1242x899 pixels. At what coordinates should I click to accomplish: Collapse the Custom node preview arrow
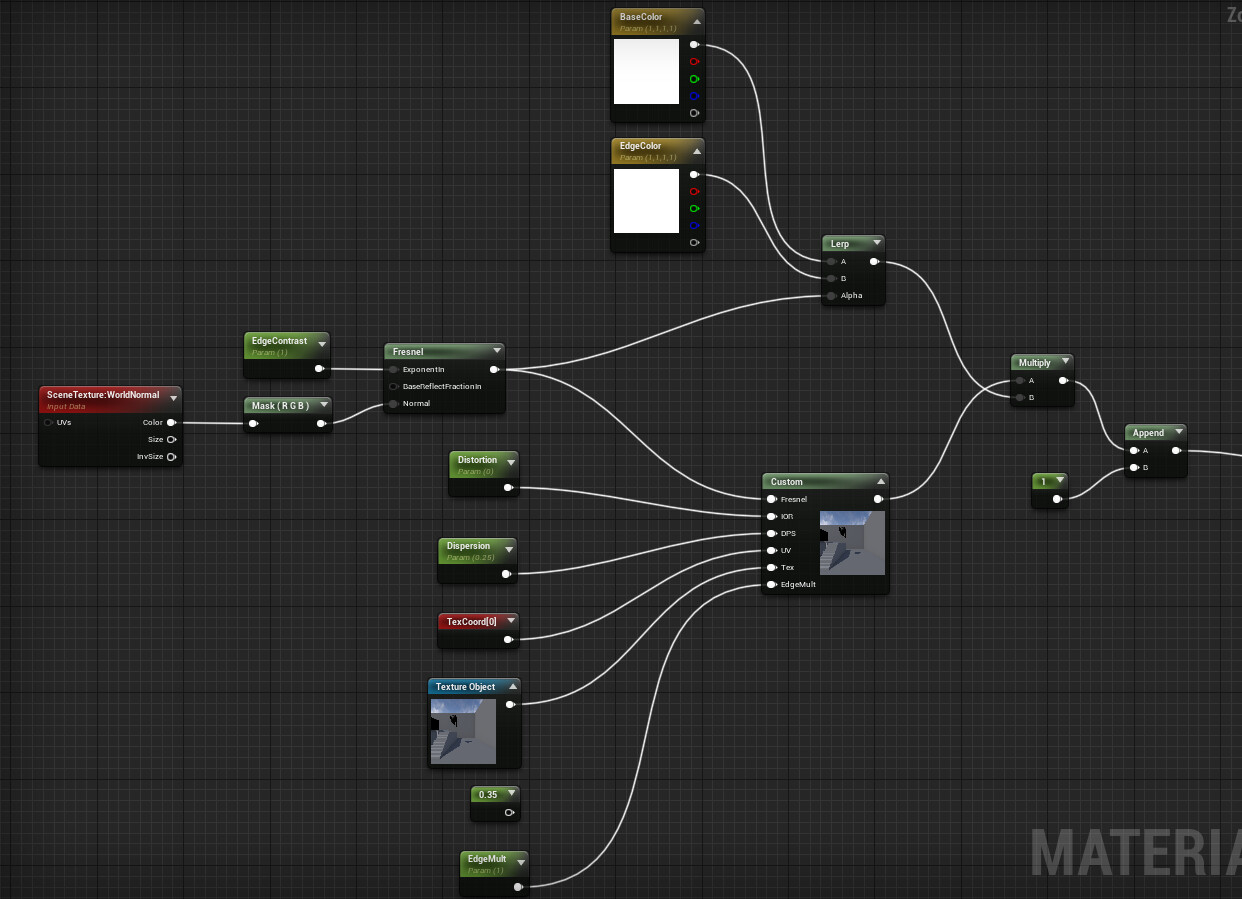(879, 481)
